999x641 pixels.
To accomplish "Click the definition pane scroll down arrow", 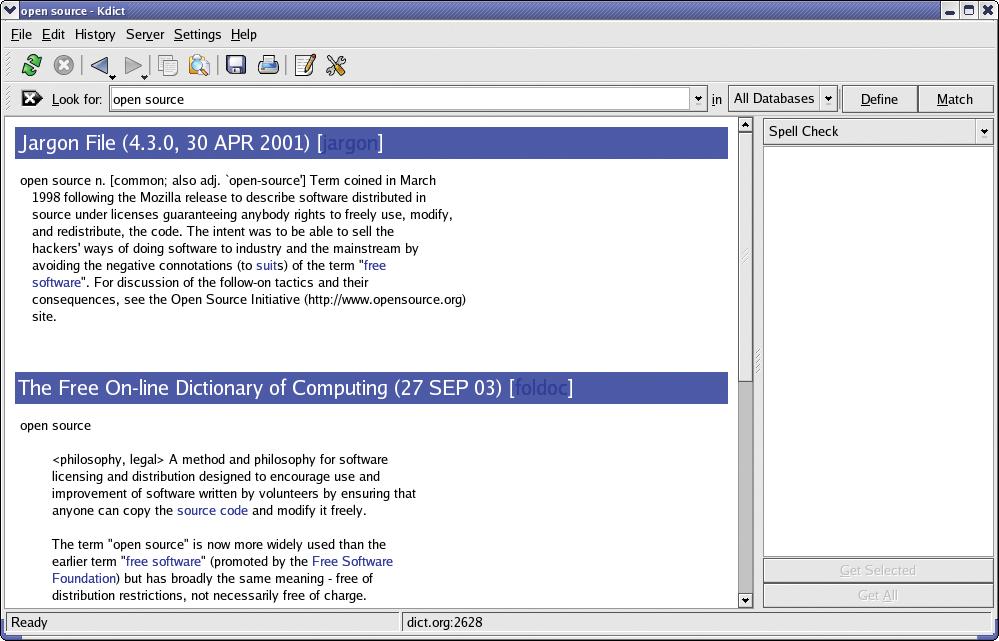I will [x=745, y=600].
